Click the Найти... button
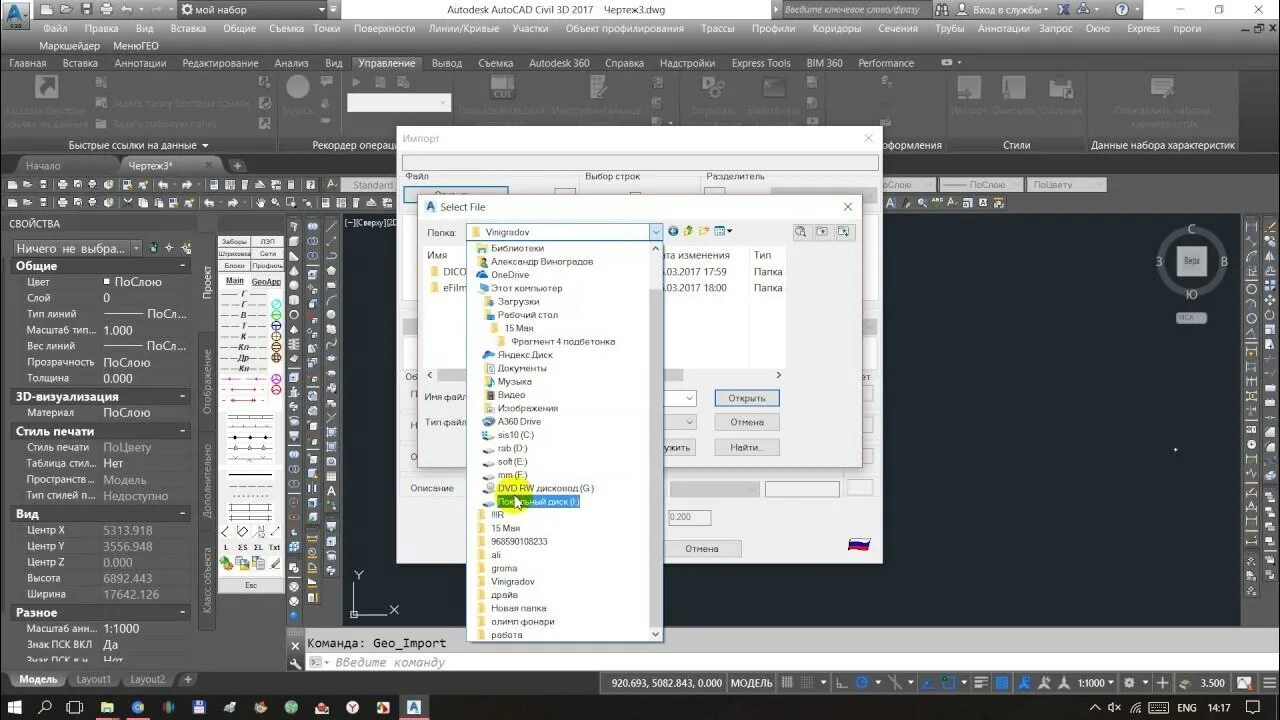 click(x=747, y=447)
